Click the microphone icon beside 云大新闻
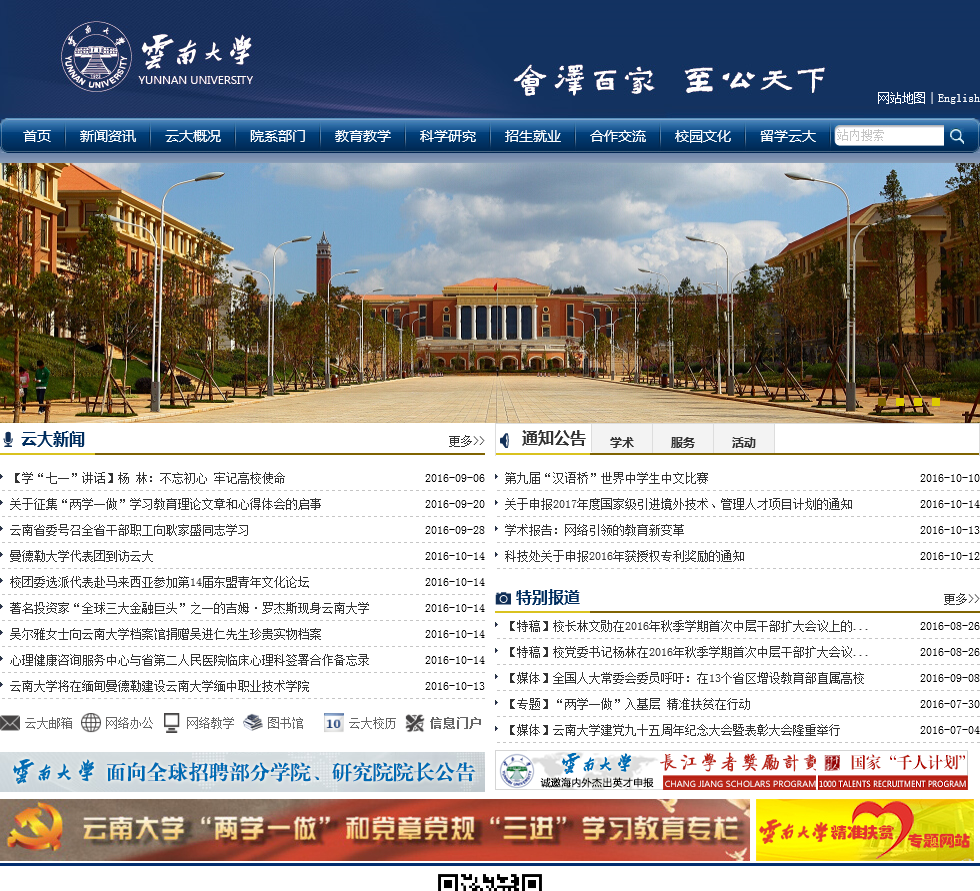980x891 pixels. click(x=8, y=440)
